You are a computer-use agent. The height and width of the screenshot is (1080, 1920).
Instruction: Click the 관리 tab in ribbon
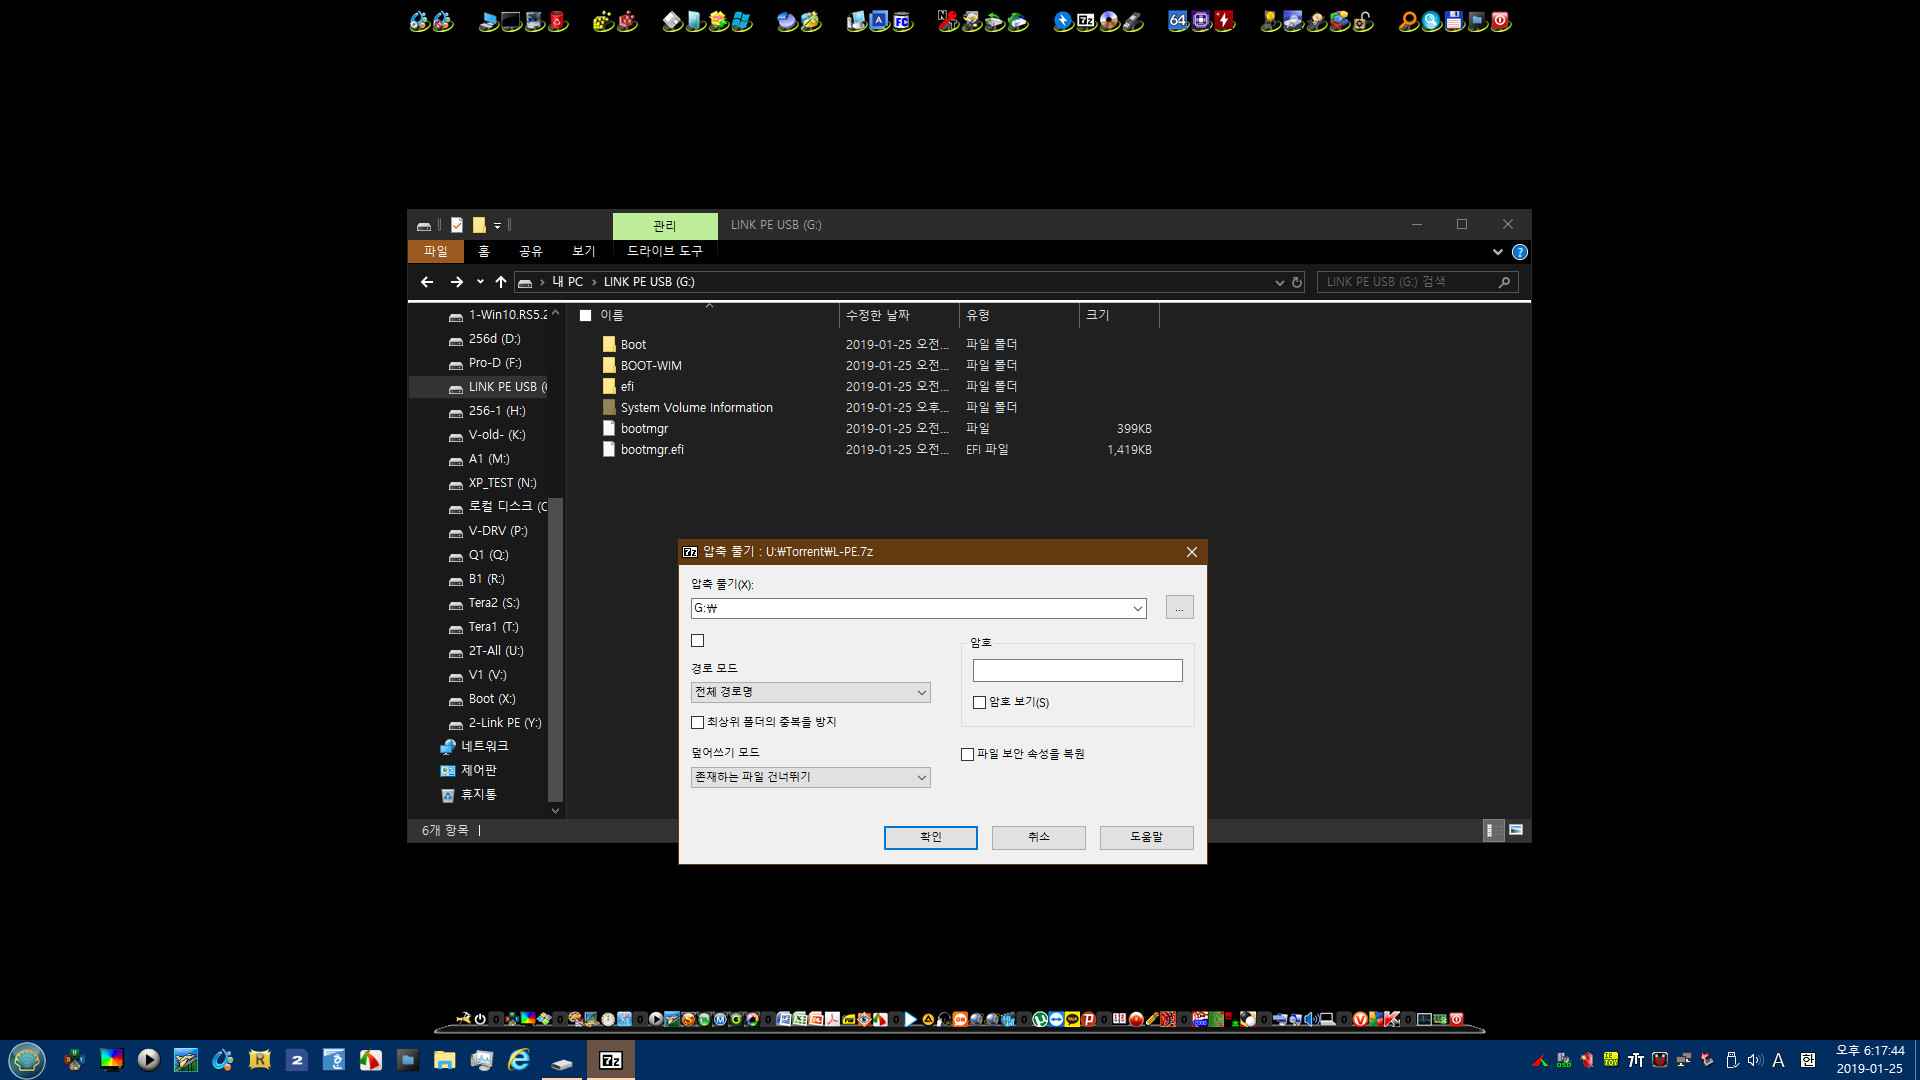click(665, 224)
